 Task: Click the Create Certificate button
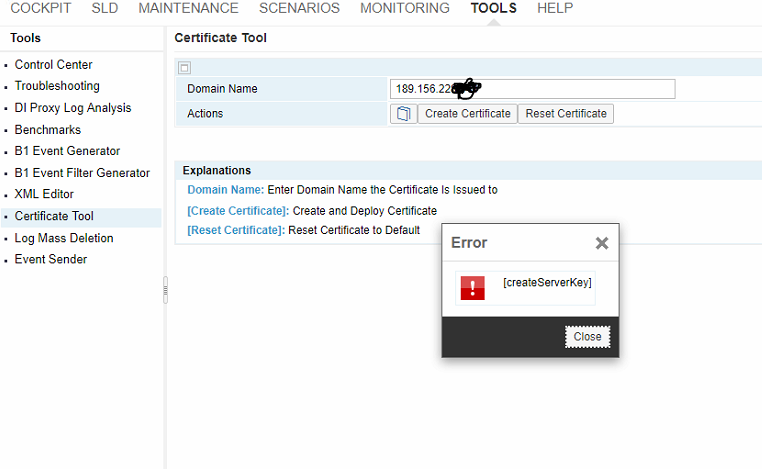tap(468, 114)
